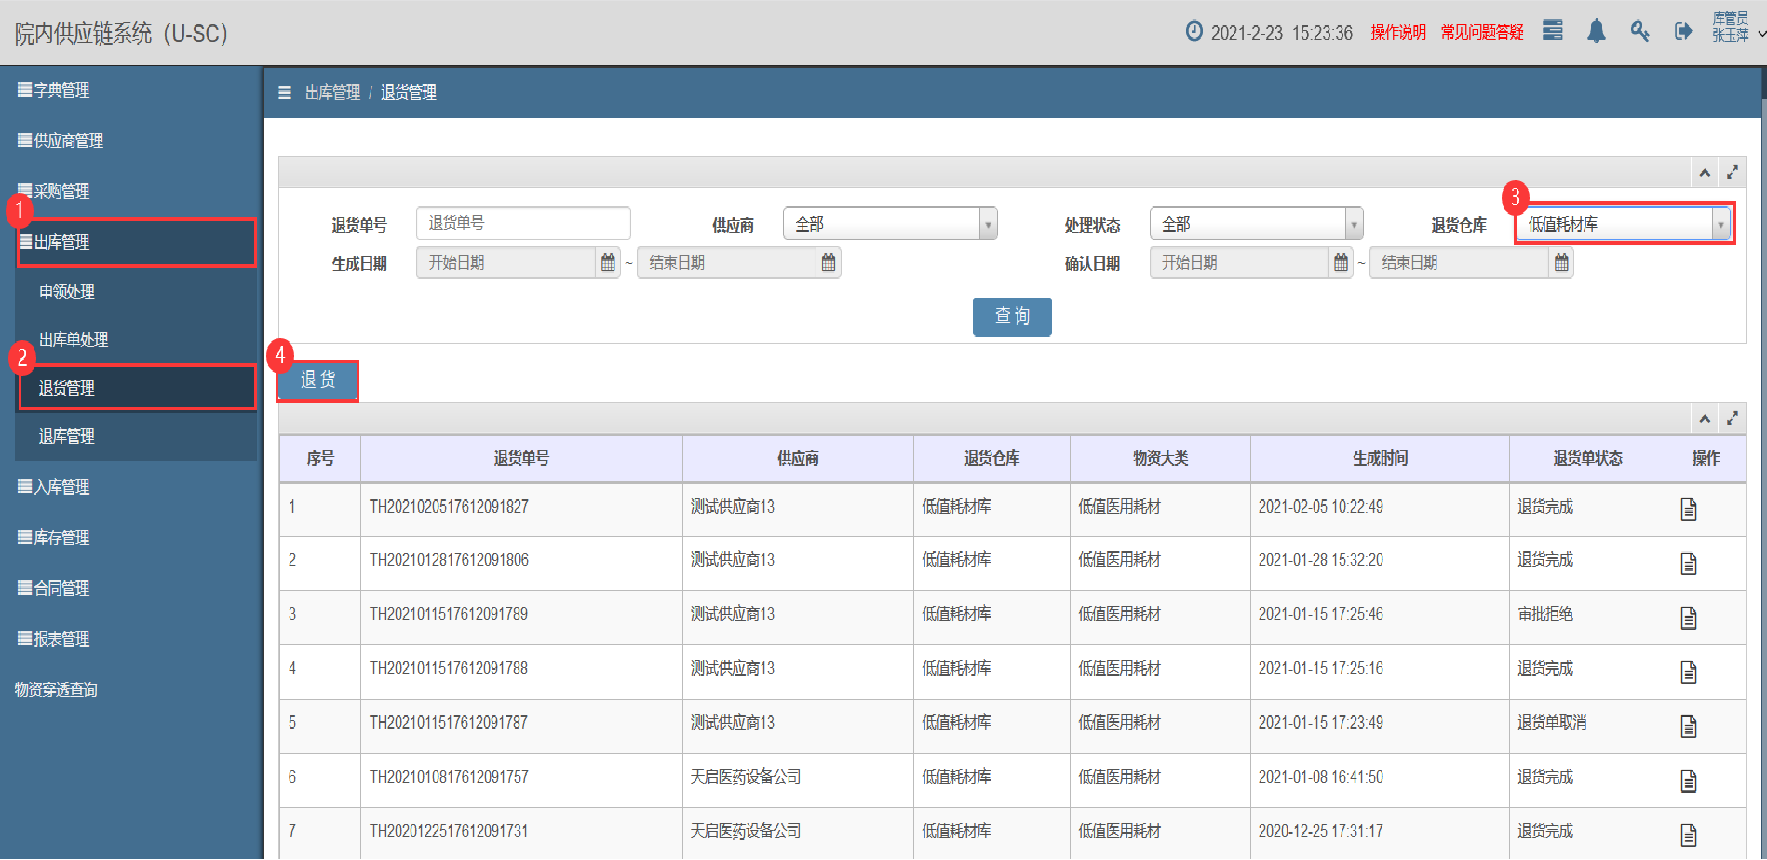The width and height of the screenshot is (1767, 860).
Task: Open 操作说明 link
Action: (x=1398, y=32)
